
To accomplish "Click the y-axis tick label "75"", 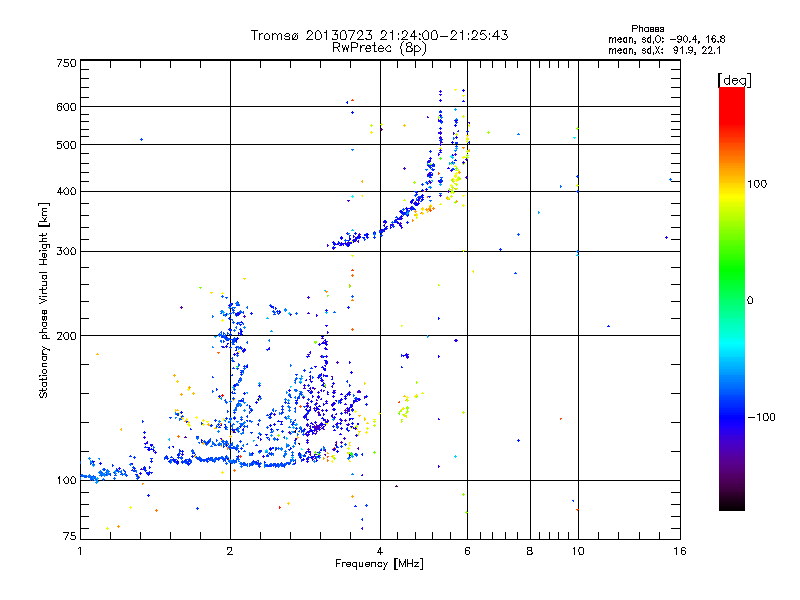I will tap(70, 536).
